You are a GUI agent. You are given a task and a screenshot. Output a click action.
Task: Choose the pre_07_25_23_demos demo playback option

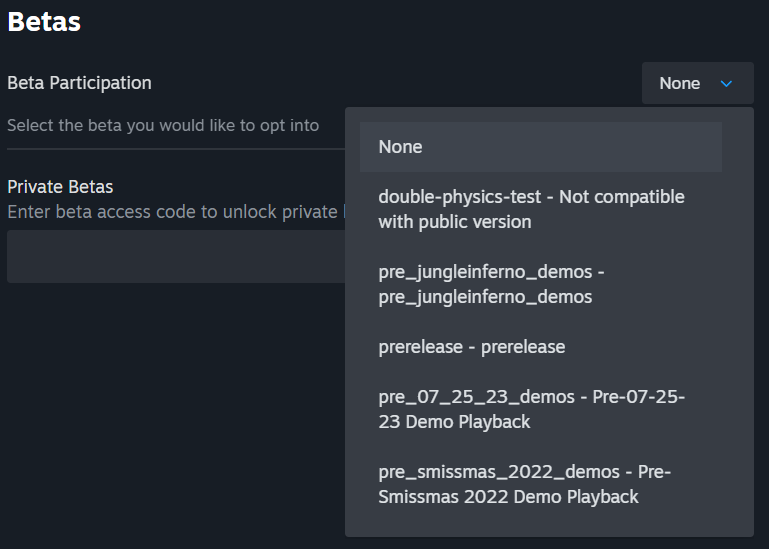(x=531, y=409)
